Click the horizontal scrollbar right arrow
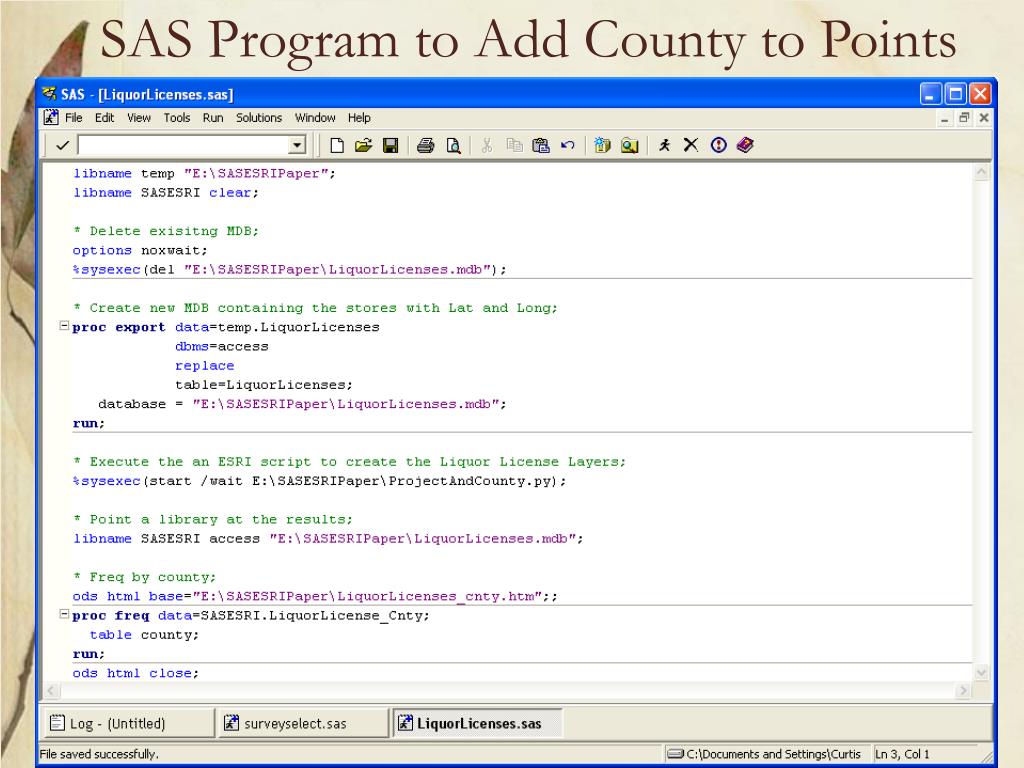Viewport: 1024px width, 768px height. click(x=963, y=690)
